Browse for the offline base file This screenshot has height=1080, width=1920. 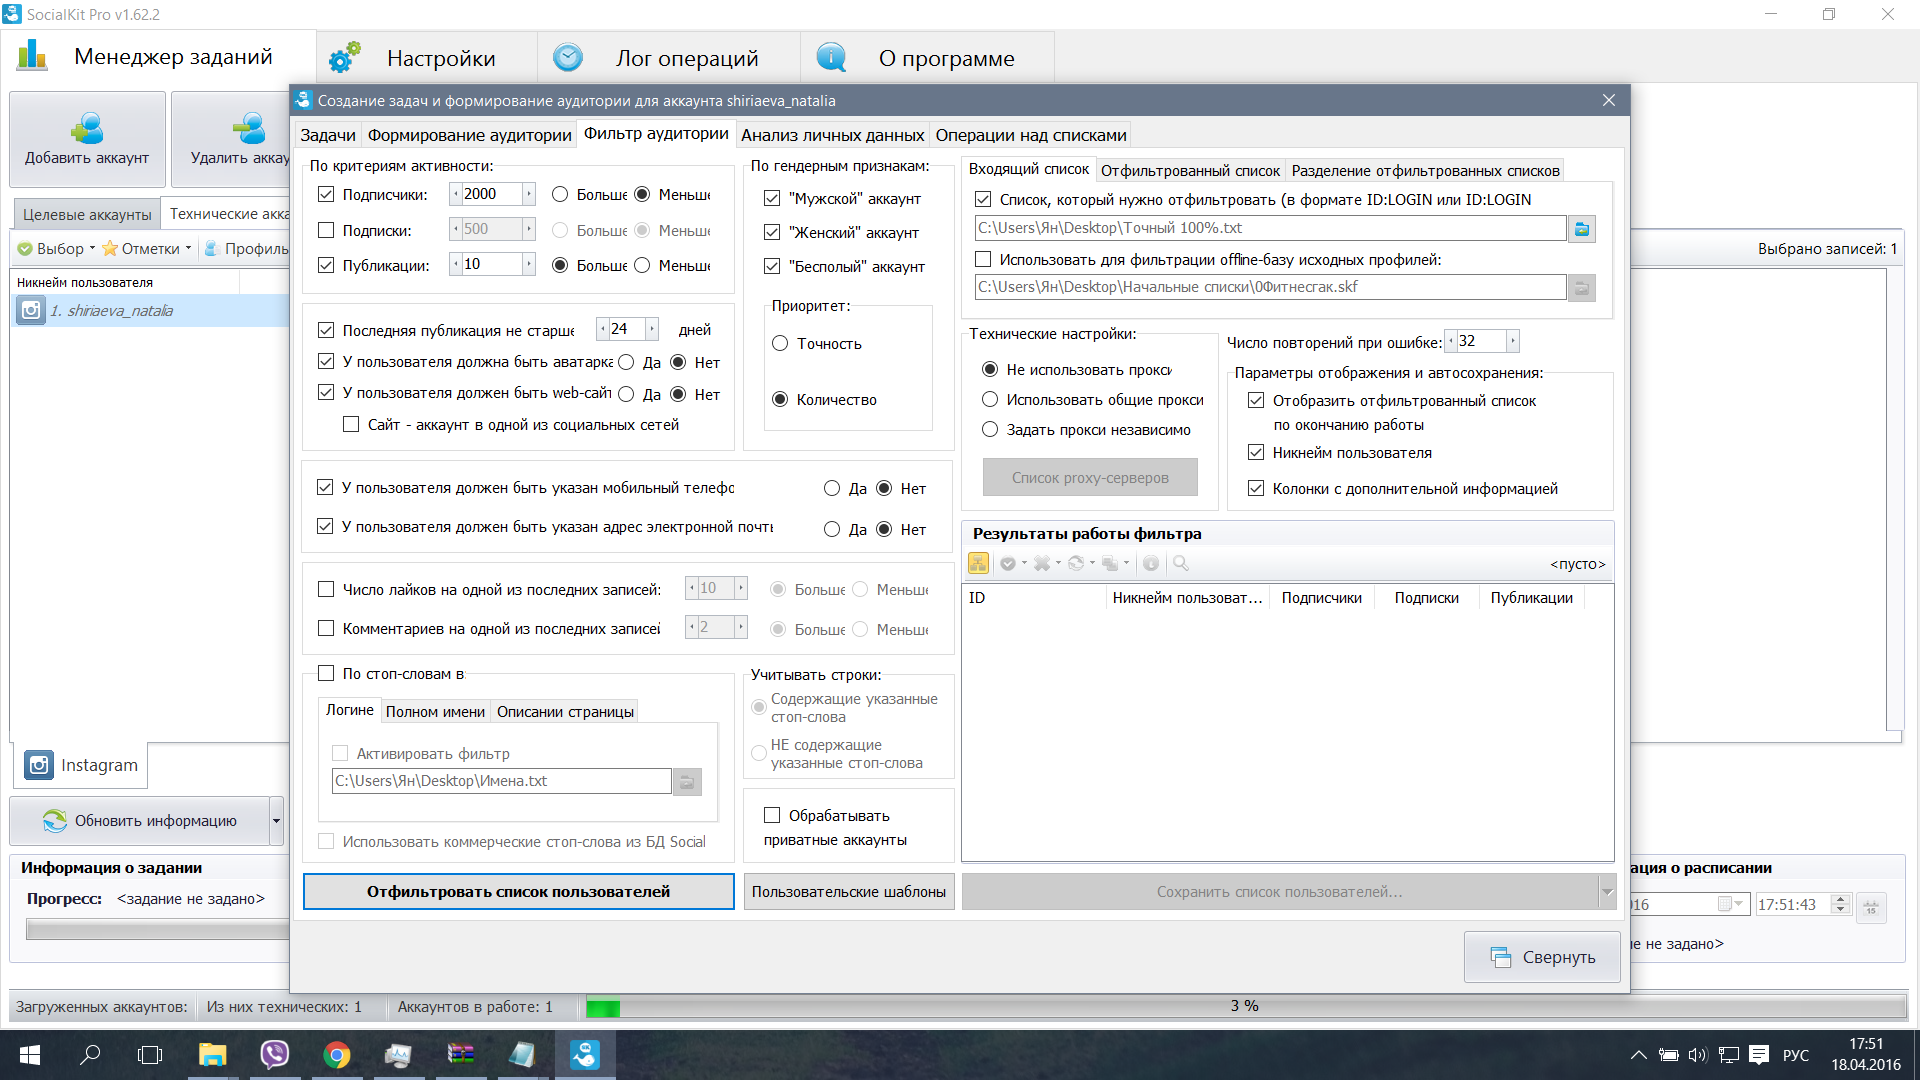click(x=1582, y=288)
